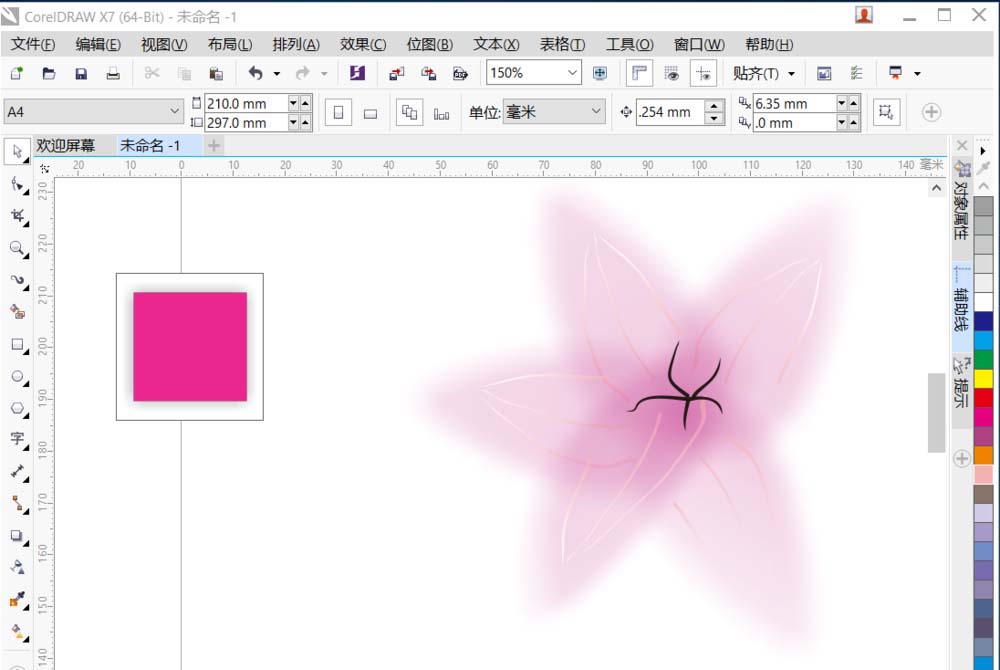Set page to portrait orientation
The width and height of the screenshot is (1000, 670).
point(338,113)
